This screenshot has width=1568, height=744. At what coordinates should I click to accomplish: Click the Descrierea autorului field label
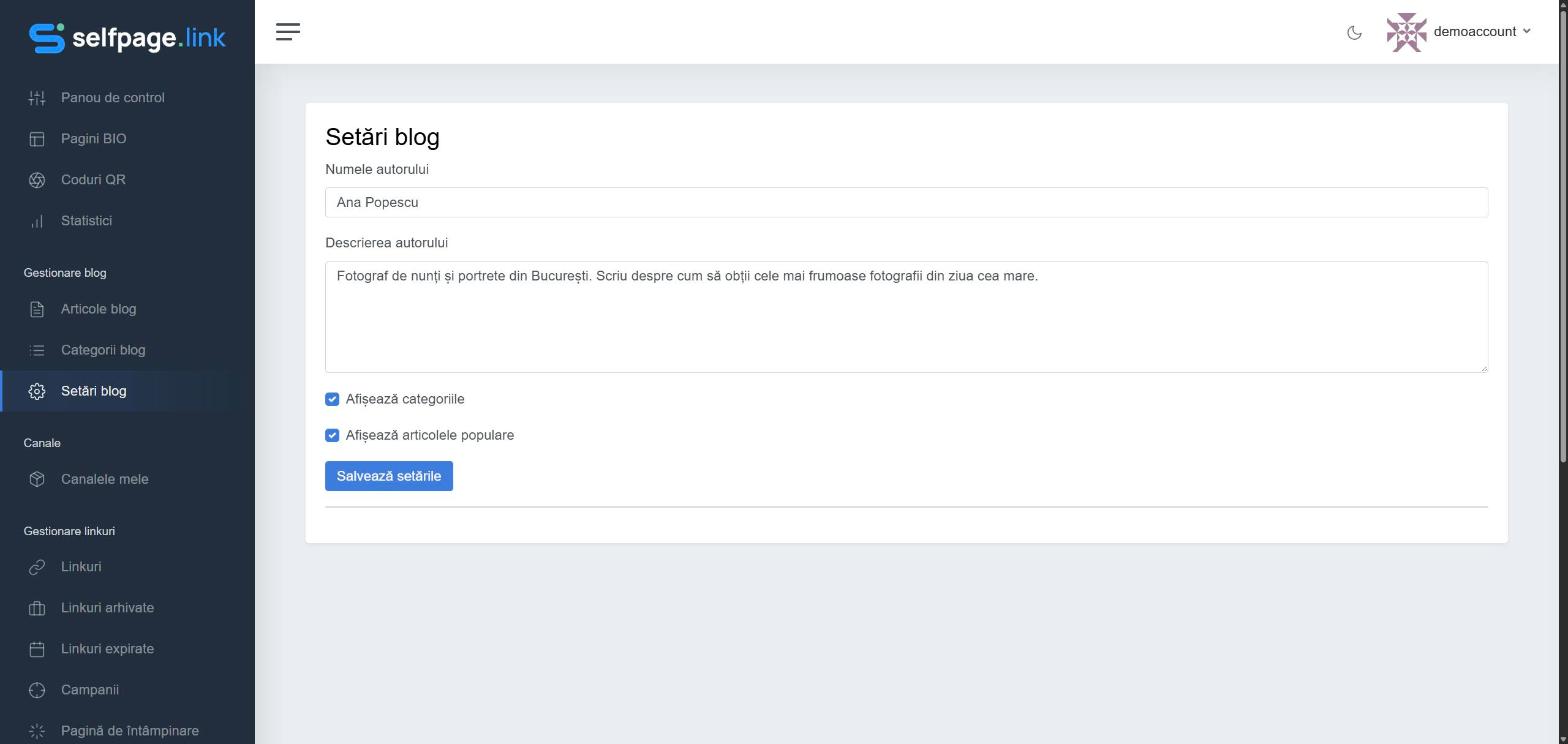386,243
